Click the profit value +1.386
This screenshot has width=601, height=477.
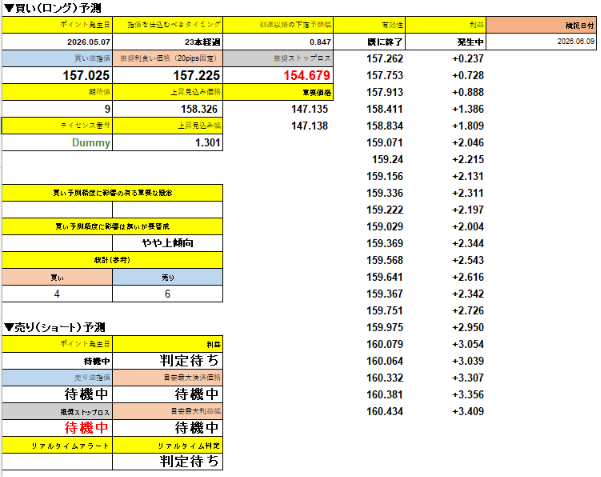tap(468, 109)
